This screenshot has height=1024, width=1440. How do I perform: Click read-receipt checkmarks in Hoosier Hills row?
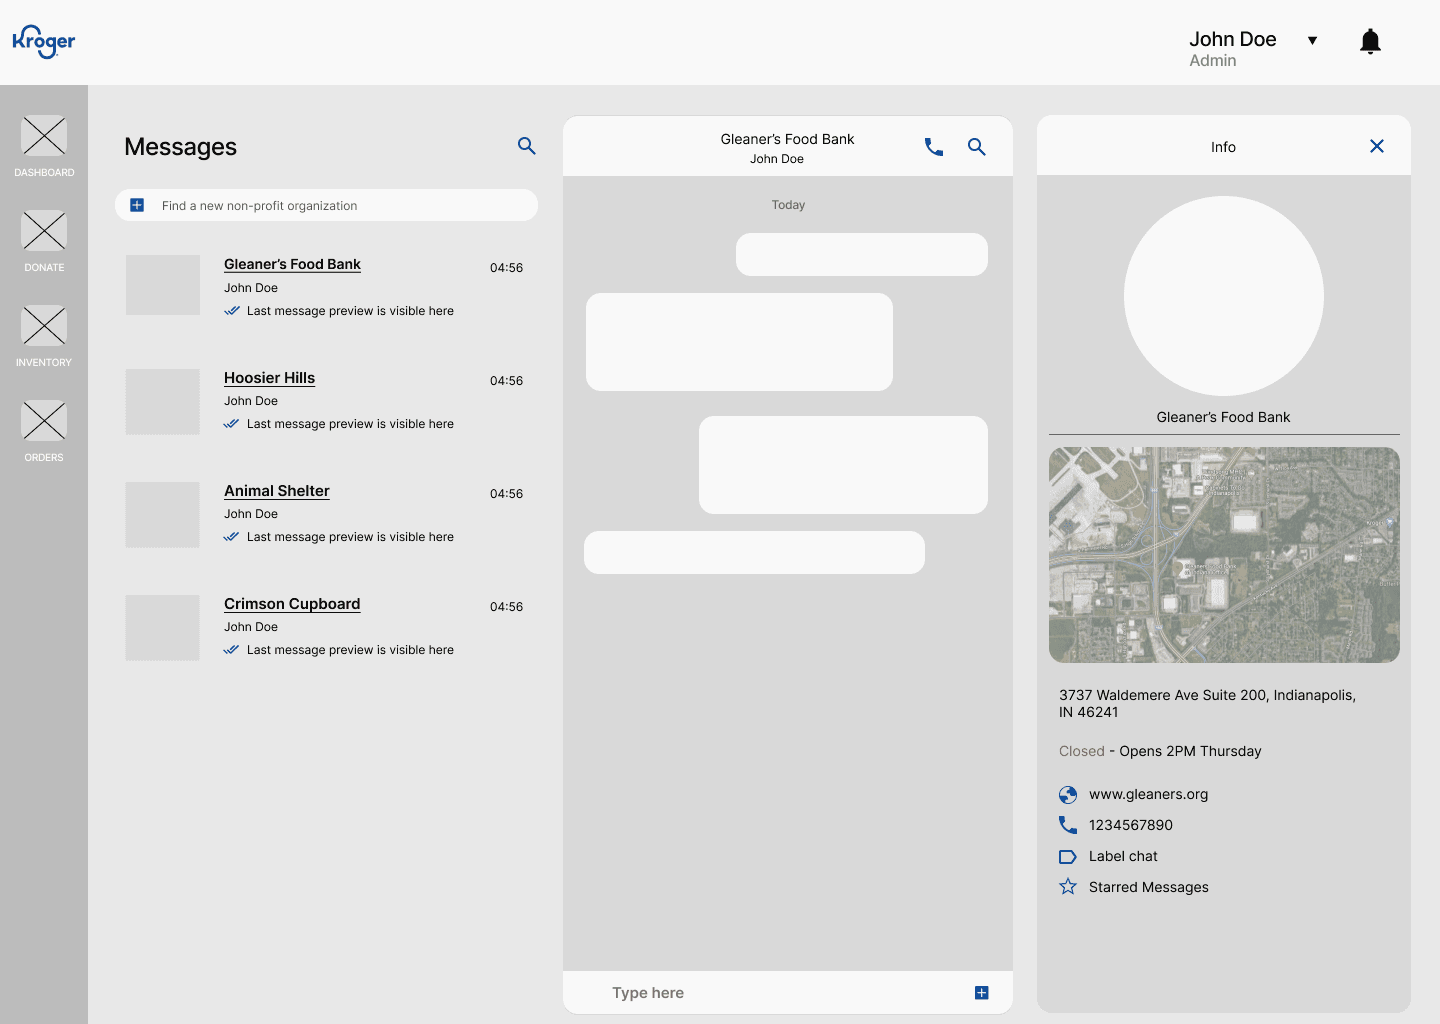(x=231, y=424)
